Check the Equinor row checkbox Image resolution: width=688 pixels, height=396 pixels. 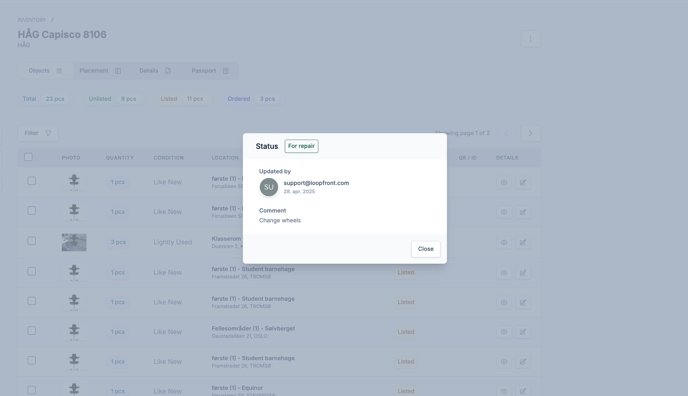click(32, 390)
